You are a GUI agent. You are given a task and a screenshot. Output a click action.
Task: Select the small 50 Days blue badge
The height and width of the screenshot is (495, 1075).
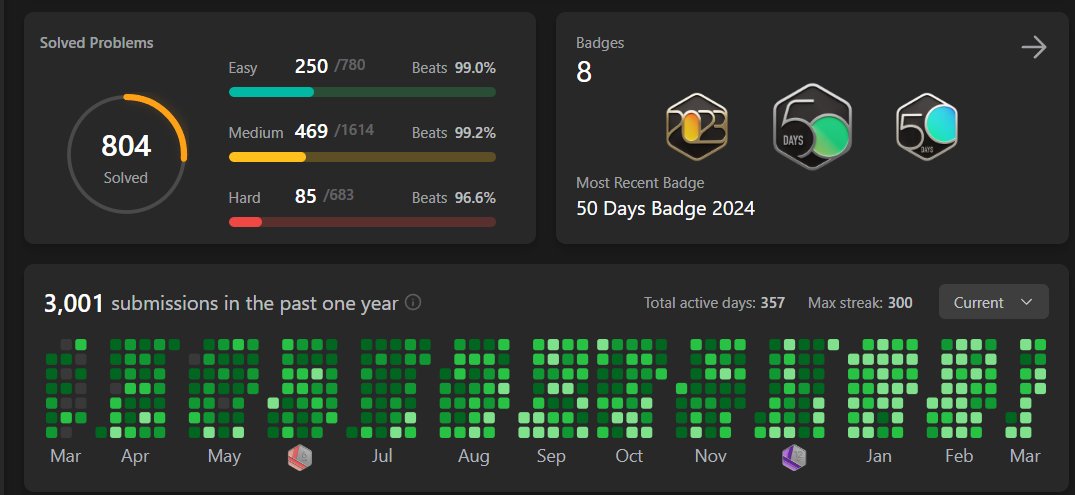pyautogui.click(x=927, y=127)
